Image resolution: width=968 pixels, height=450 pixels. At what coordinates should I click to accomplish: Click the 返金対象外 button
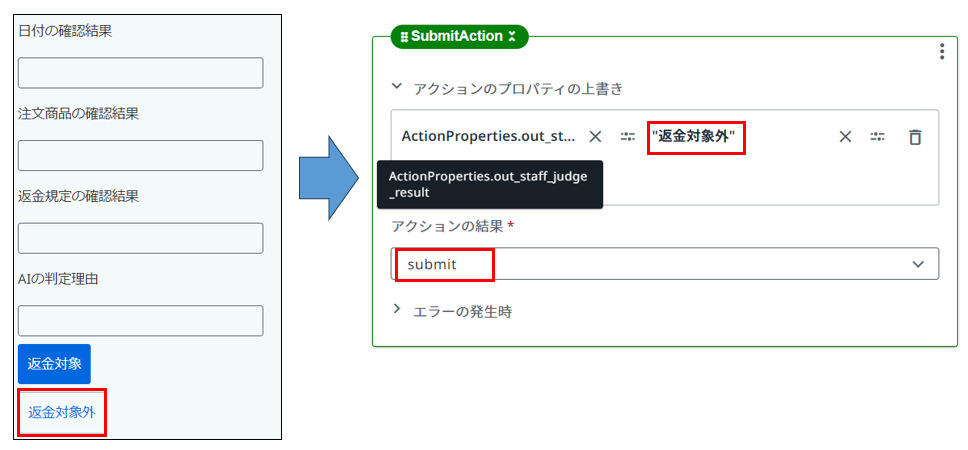62,412
